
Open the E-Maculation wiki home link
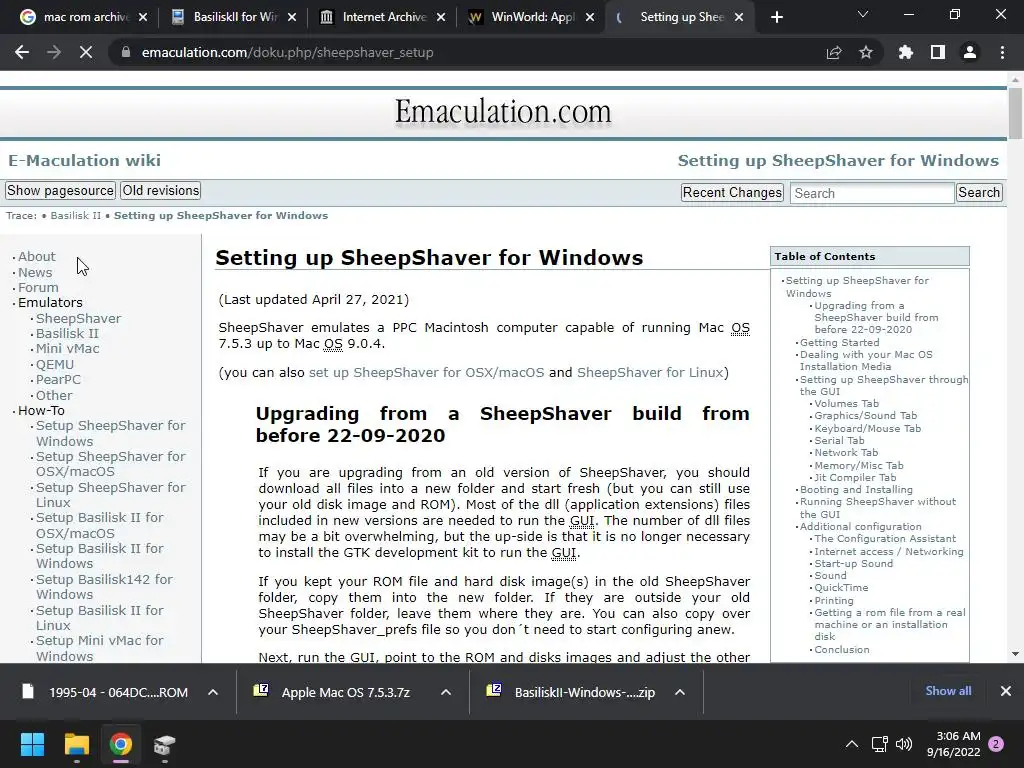click(84, 161)
